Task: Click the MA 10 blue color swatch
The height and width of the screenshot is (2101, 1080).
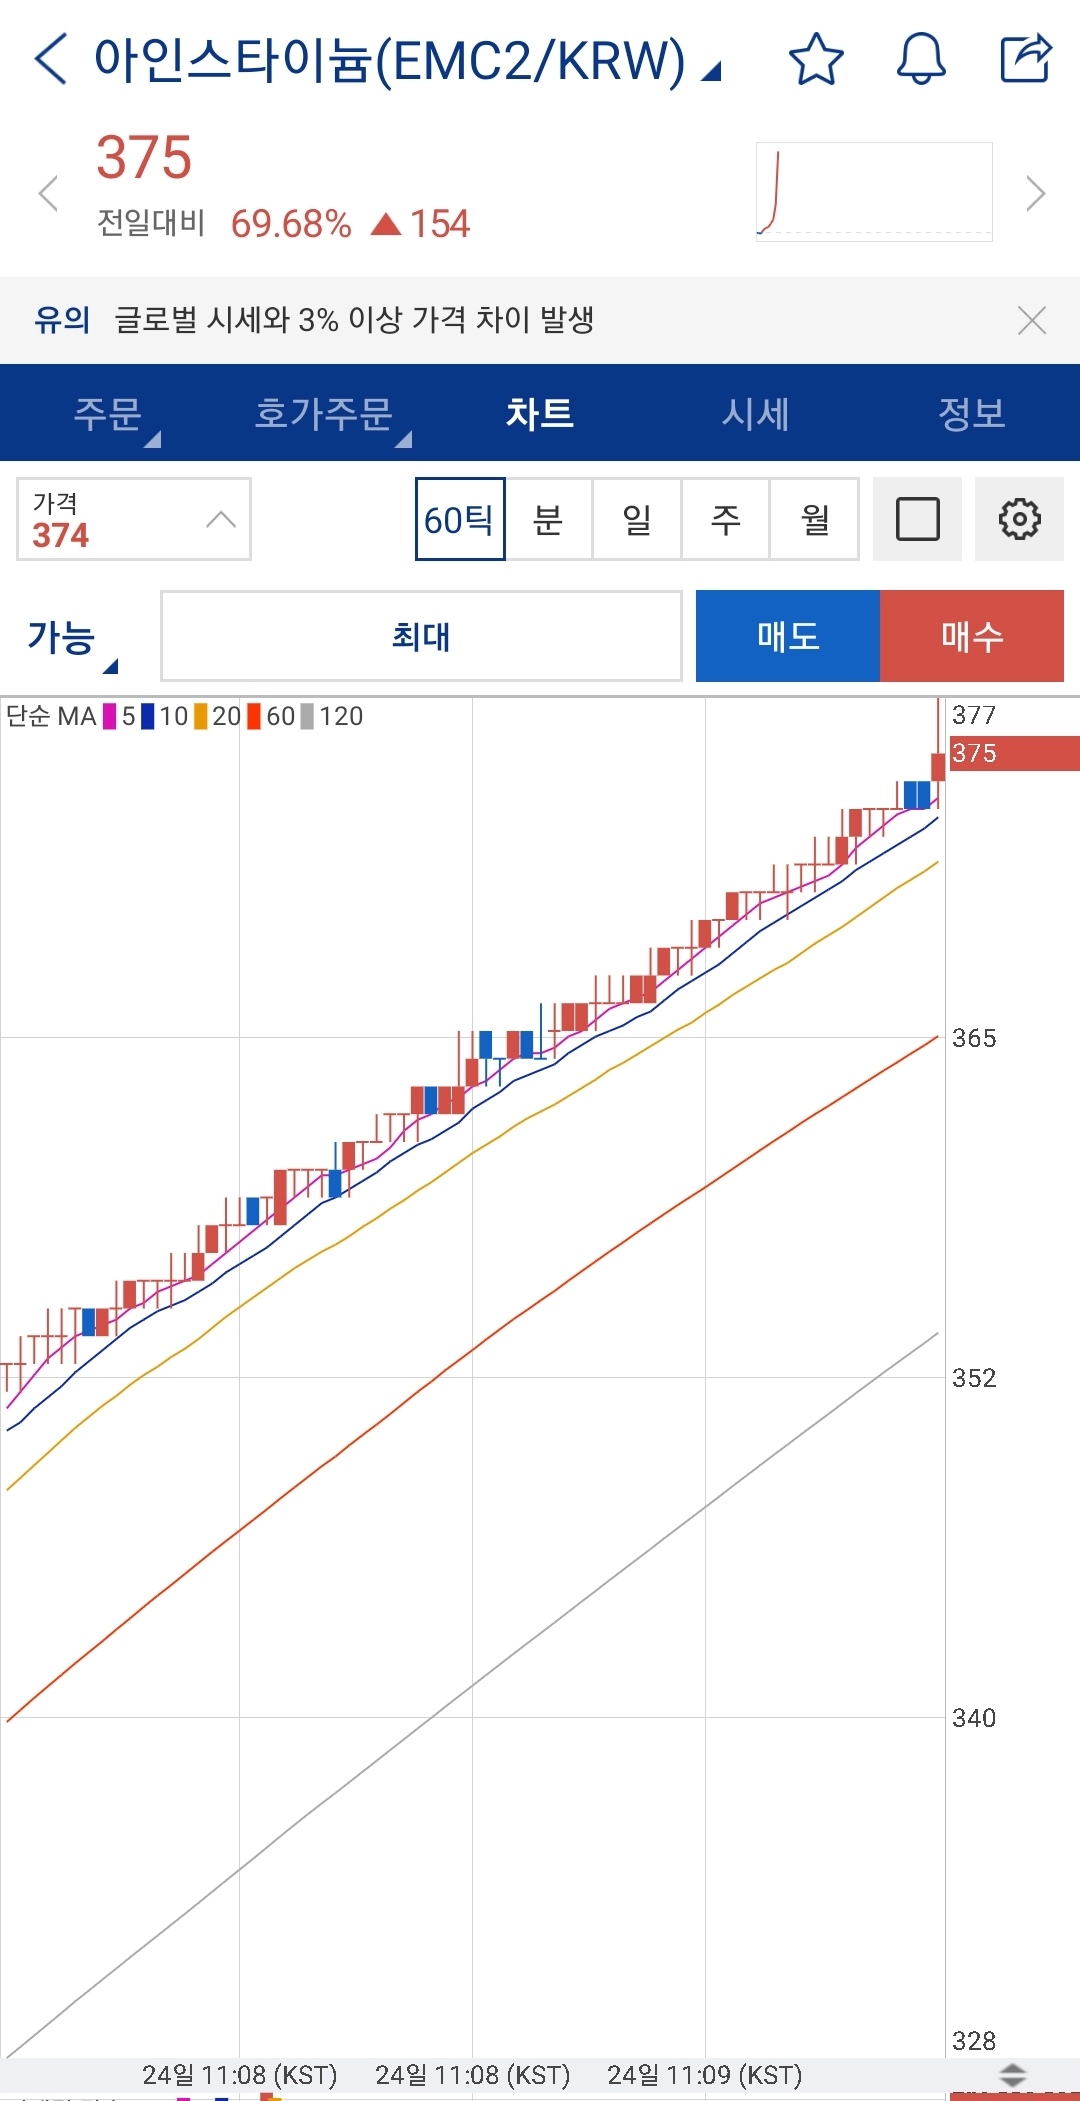Action: pyautogui.click(x=148, y=716)
